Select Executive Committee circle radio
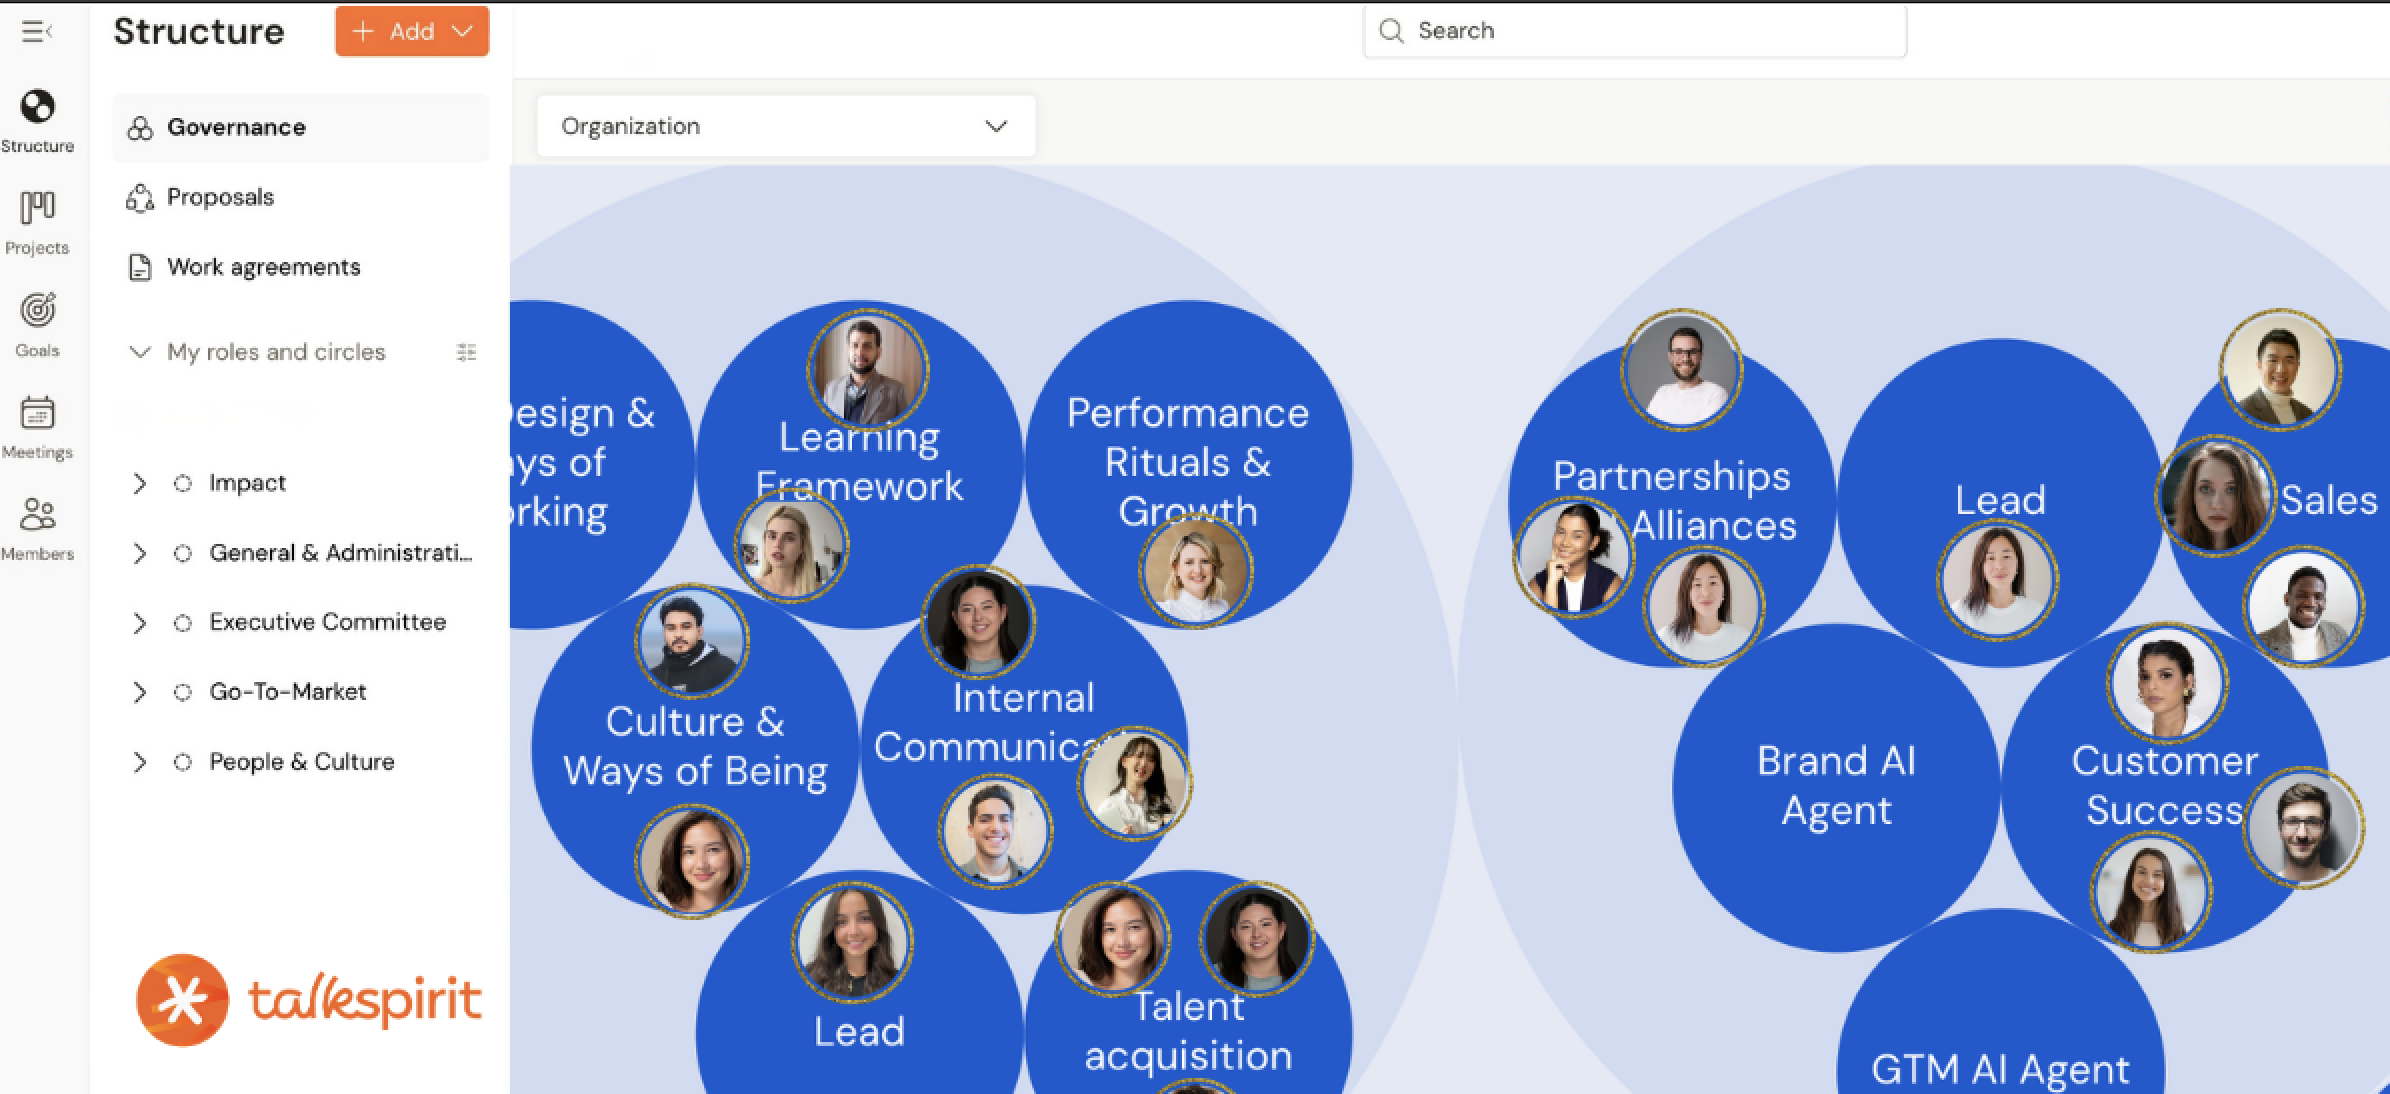The image size is (2390, 1094). [x=182, y=623]
